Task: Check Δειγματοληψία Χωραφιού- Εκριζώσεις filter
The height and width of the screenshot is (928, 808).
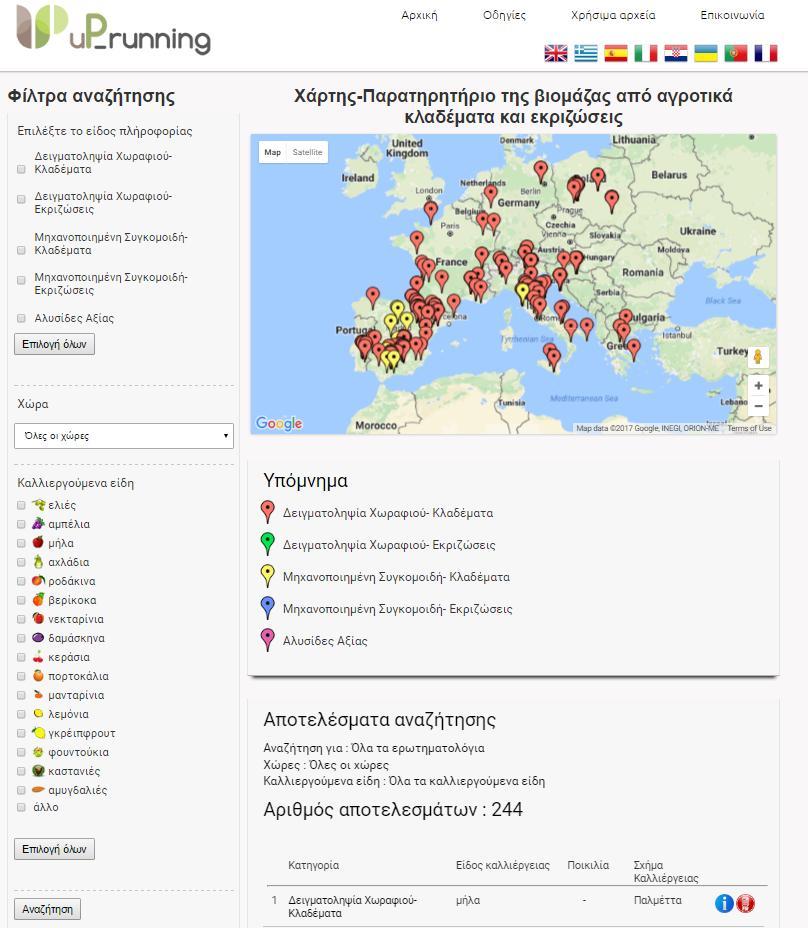Action: click(21, 199)
